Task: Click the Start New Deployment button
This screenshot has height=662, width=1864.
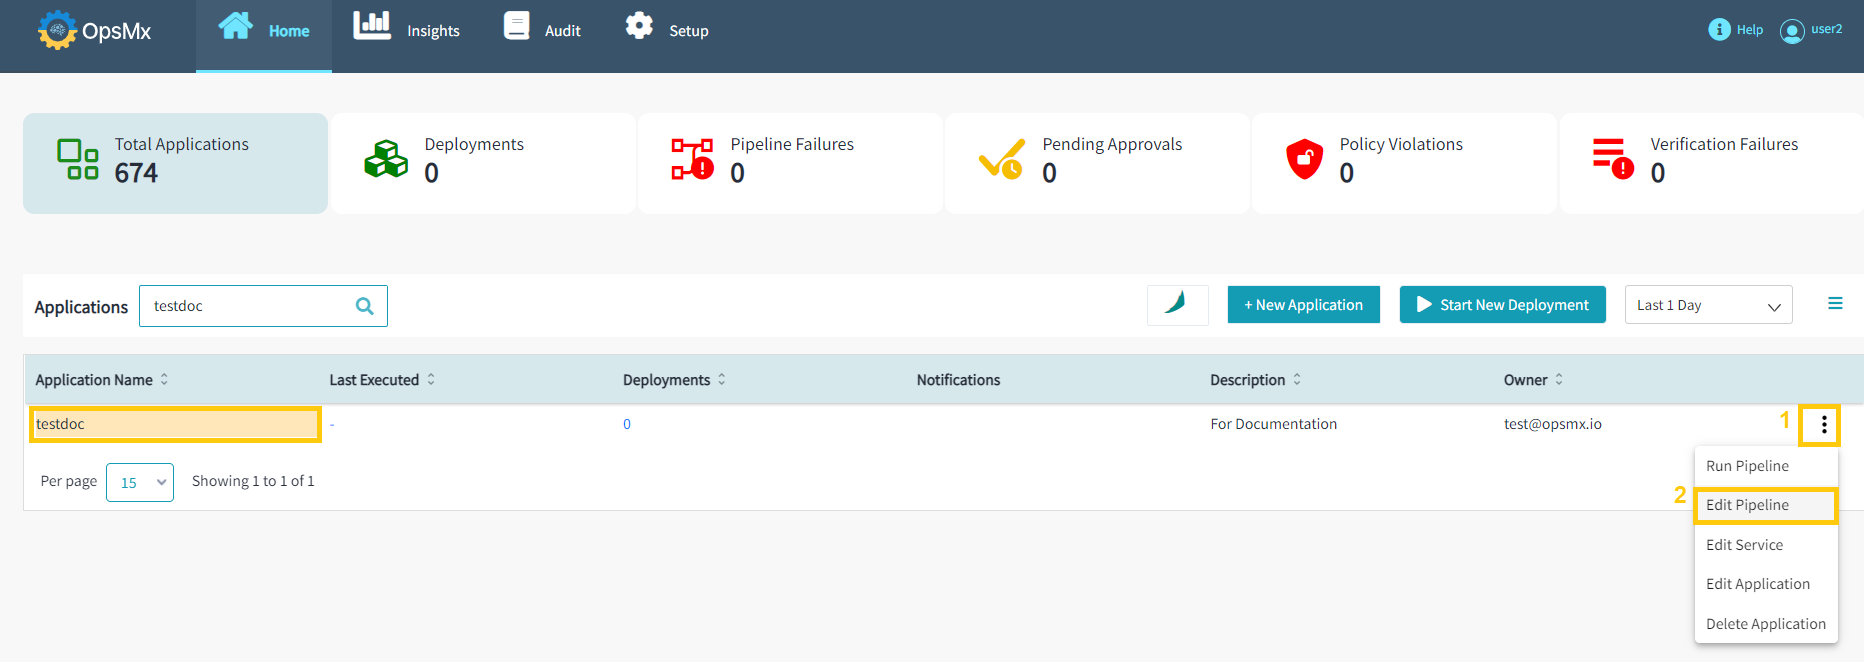Action: click(x=1502, y=305)
